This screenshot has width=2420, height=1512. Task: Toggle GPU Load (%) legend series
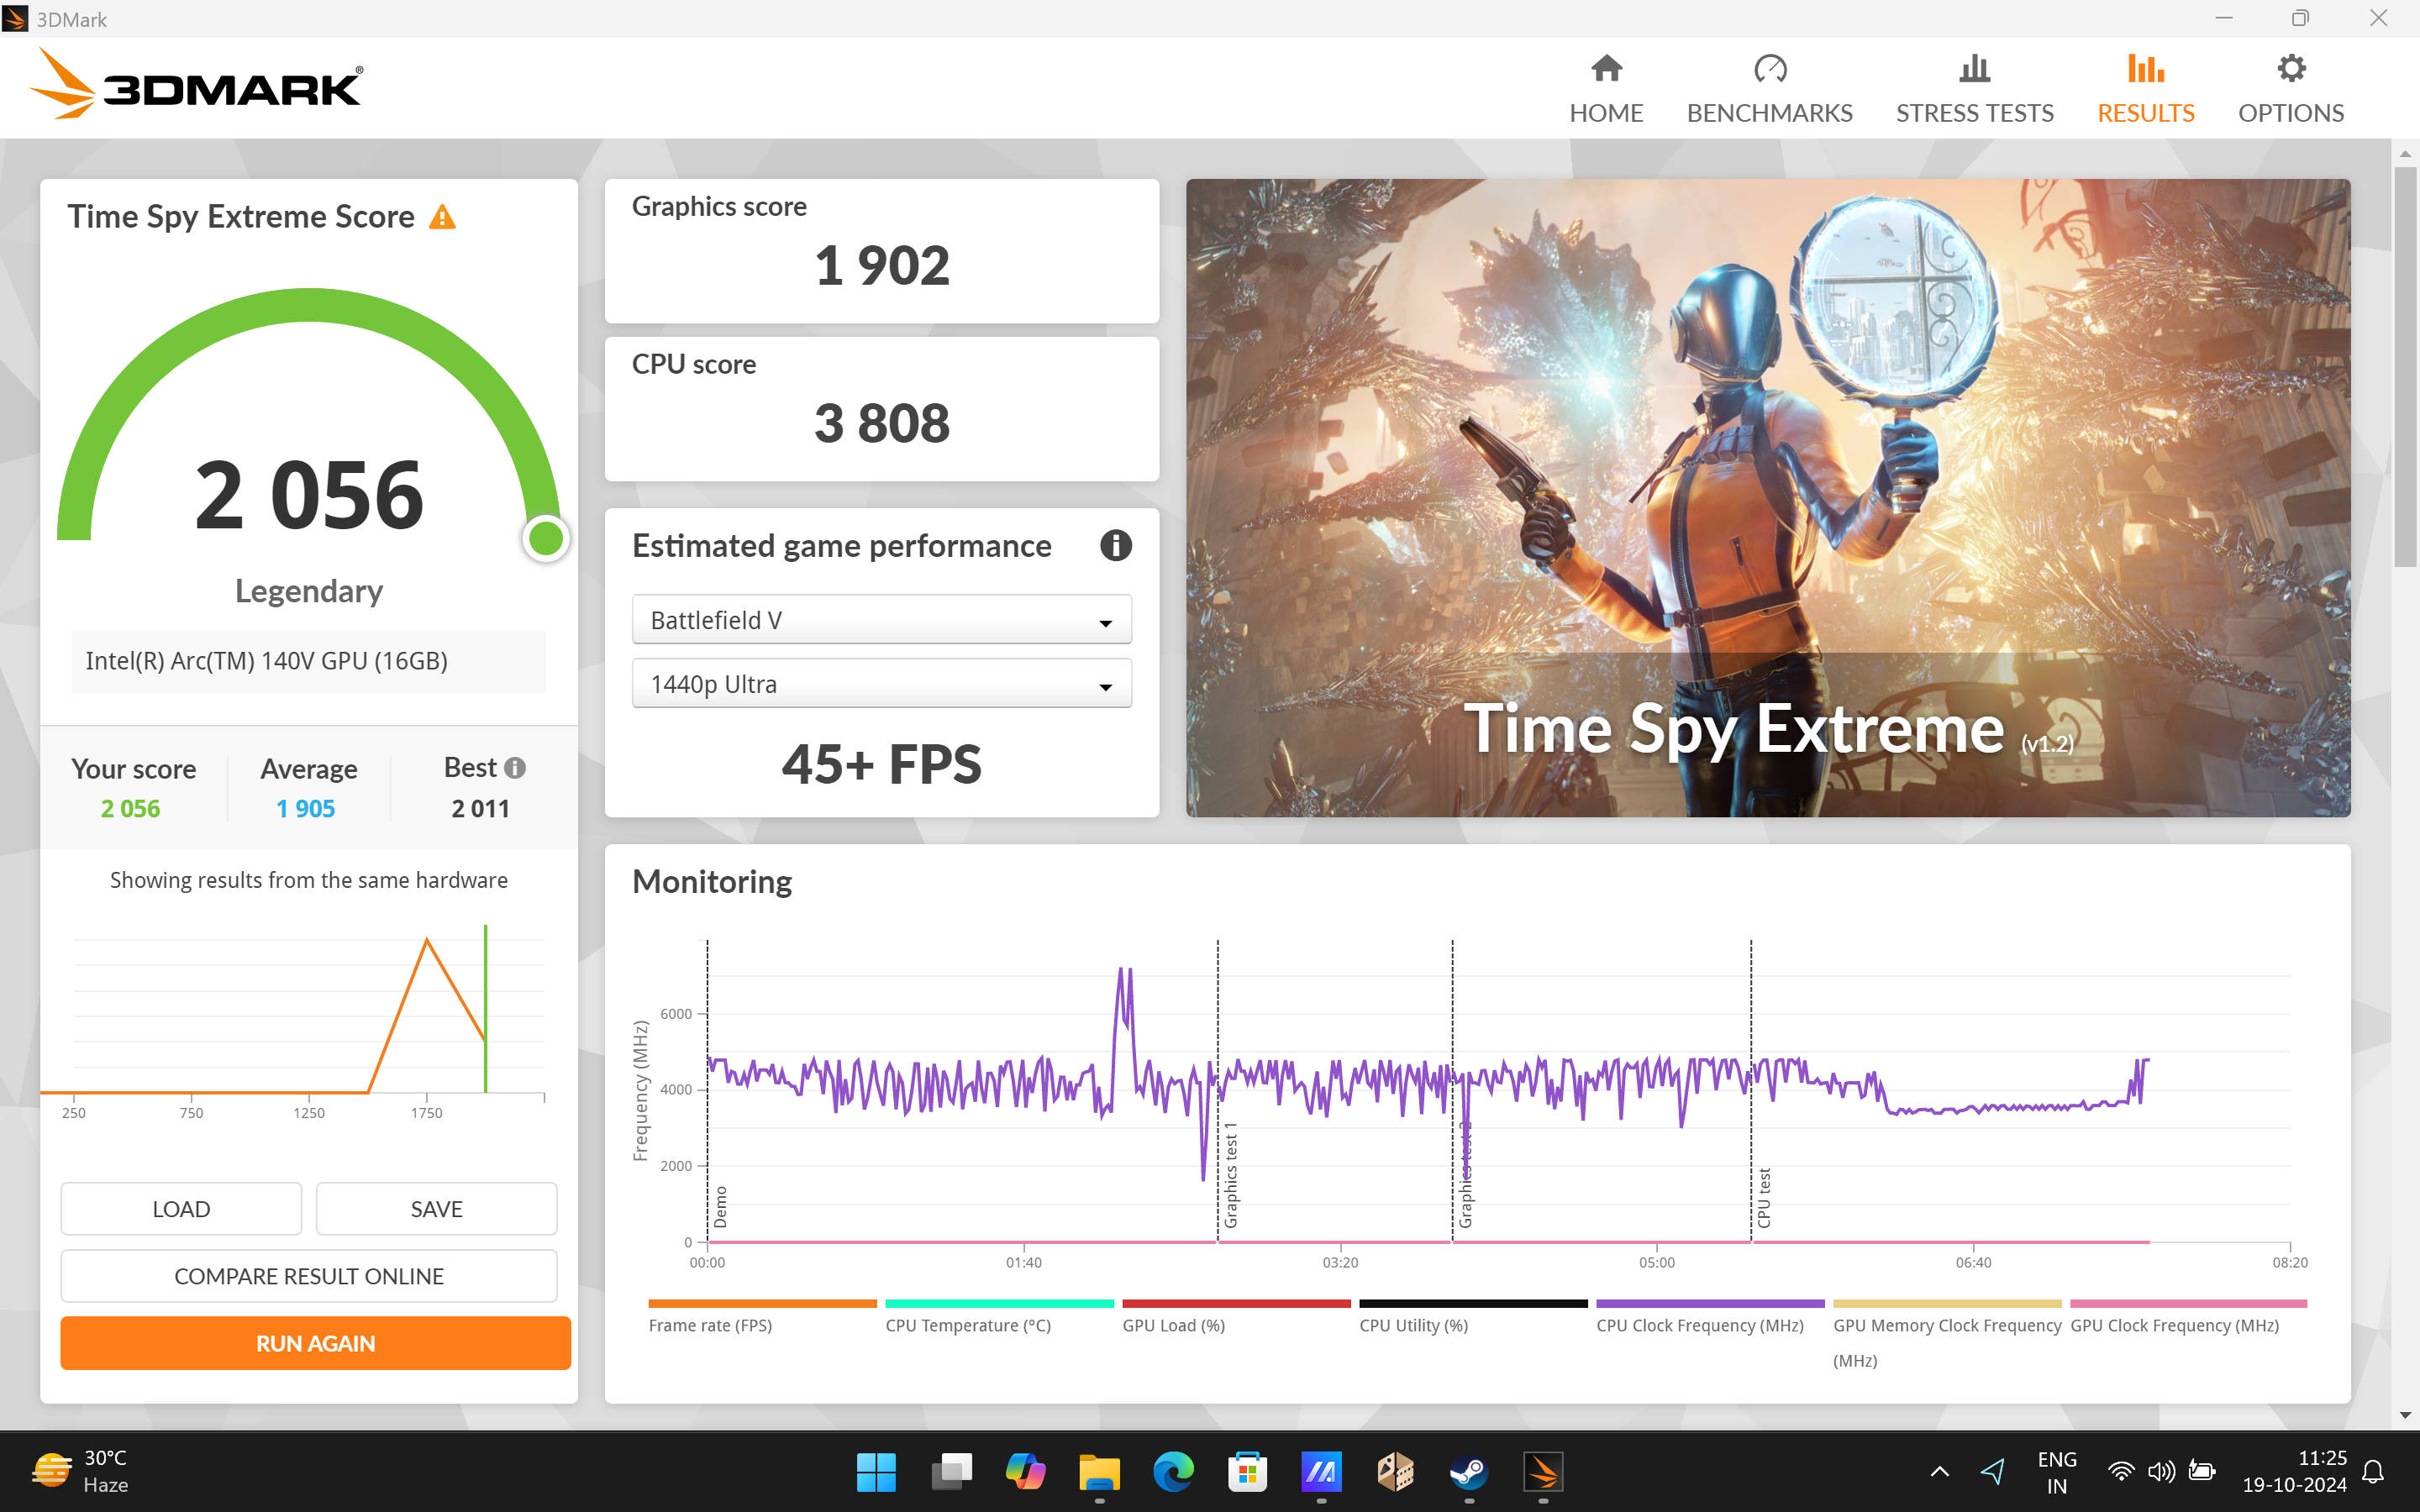(1173, 1325)
